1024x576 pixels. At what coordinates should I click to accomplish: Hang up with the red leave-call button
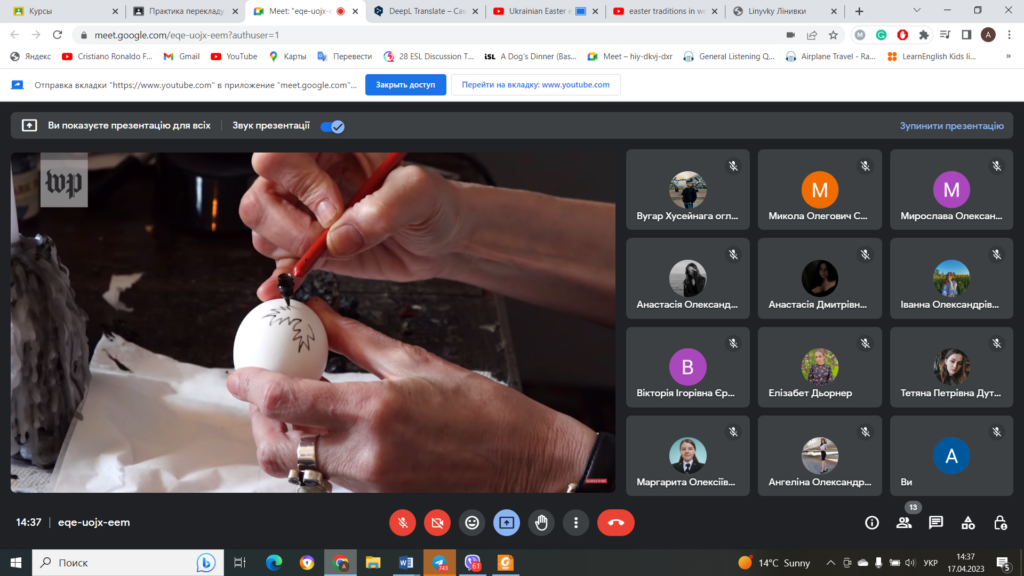coord(615,522)
